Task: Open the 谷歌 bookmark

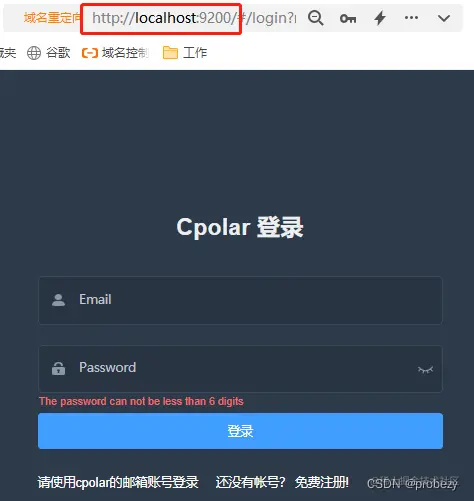Action: click(58, 53)
